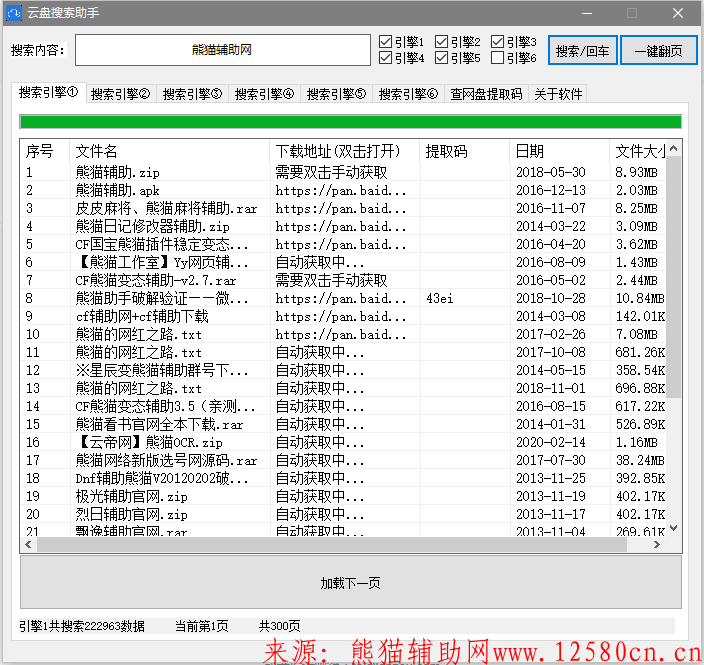Click the 搜索/回车 search button

pos(583,51)
